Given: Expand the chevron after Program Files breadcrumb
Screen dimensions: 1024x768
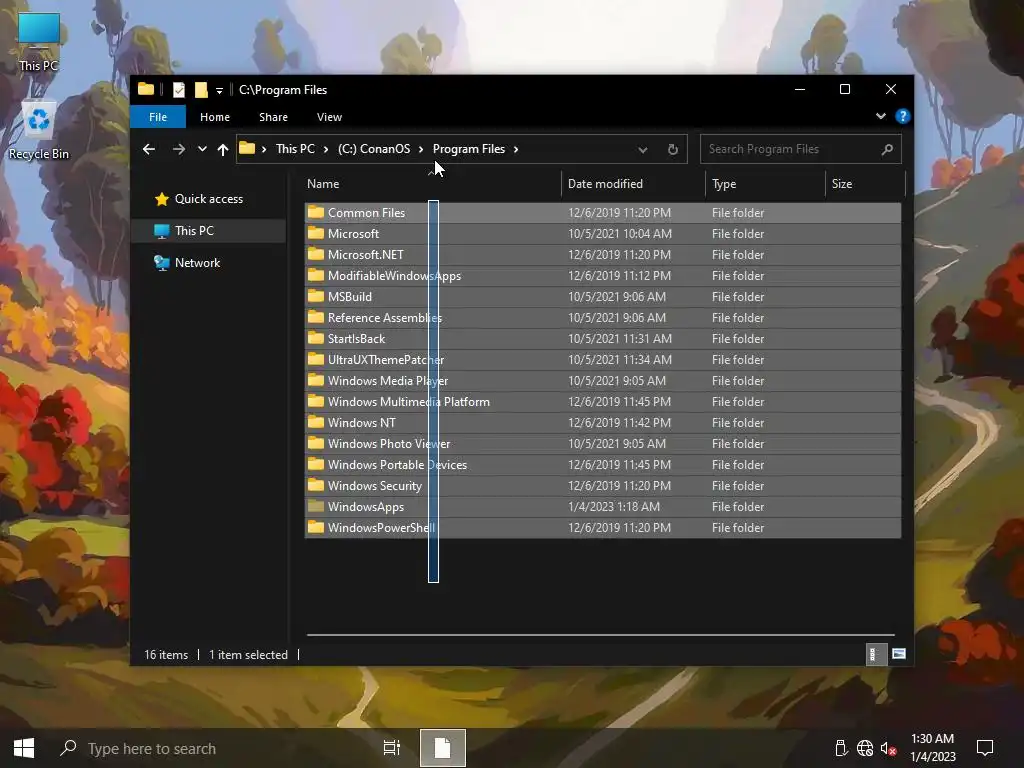Looking at the screenshot, I should click(516, 149).
